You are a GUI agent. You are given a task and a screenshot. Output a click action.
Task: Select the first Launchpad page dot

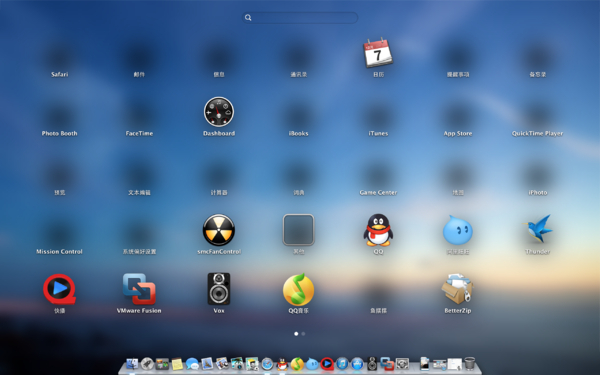point(296,334)
